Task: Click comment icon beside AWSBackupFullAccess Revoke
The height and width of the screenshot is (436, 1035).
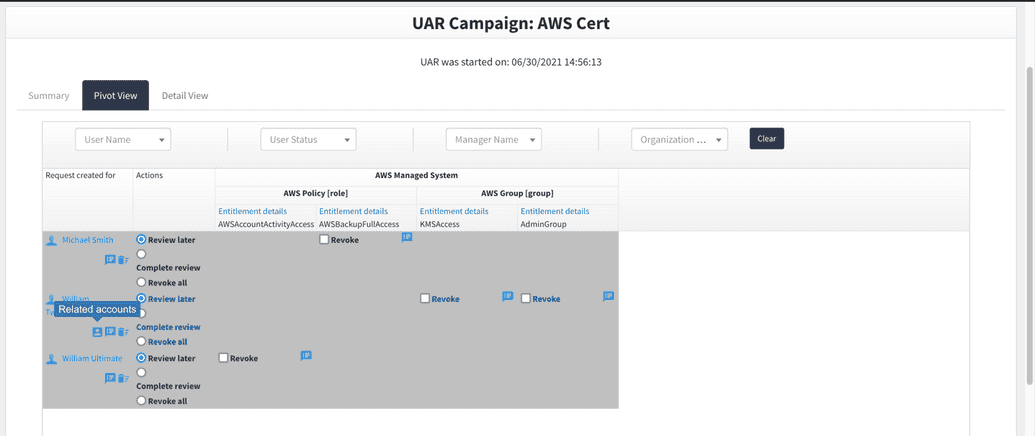Action: [407, 238]
